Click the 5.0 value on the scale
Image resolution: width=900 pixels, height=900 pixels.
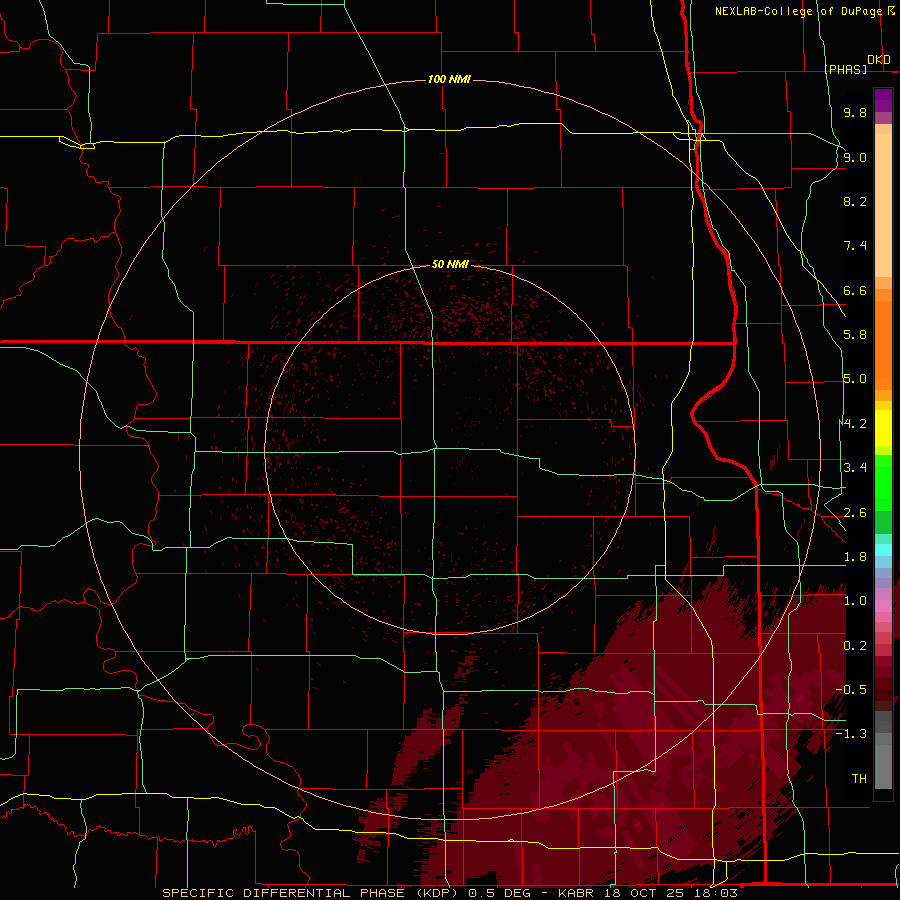855,379
